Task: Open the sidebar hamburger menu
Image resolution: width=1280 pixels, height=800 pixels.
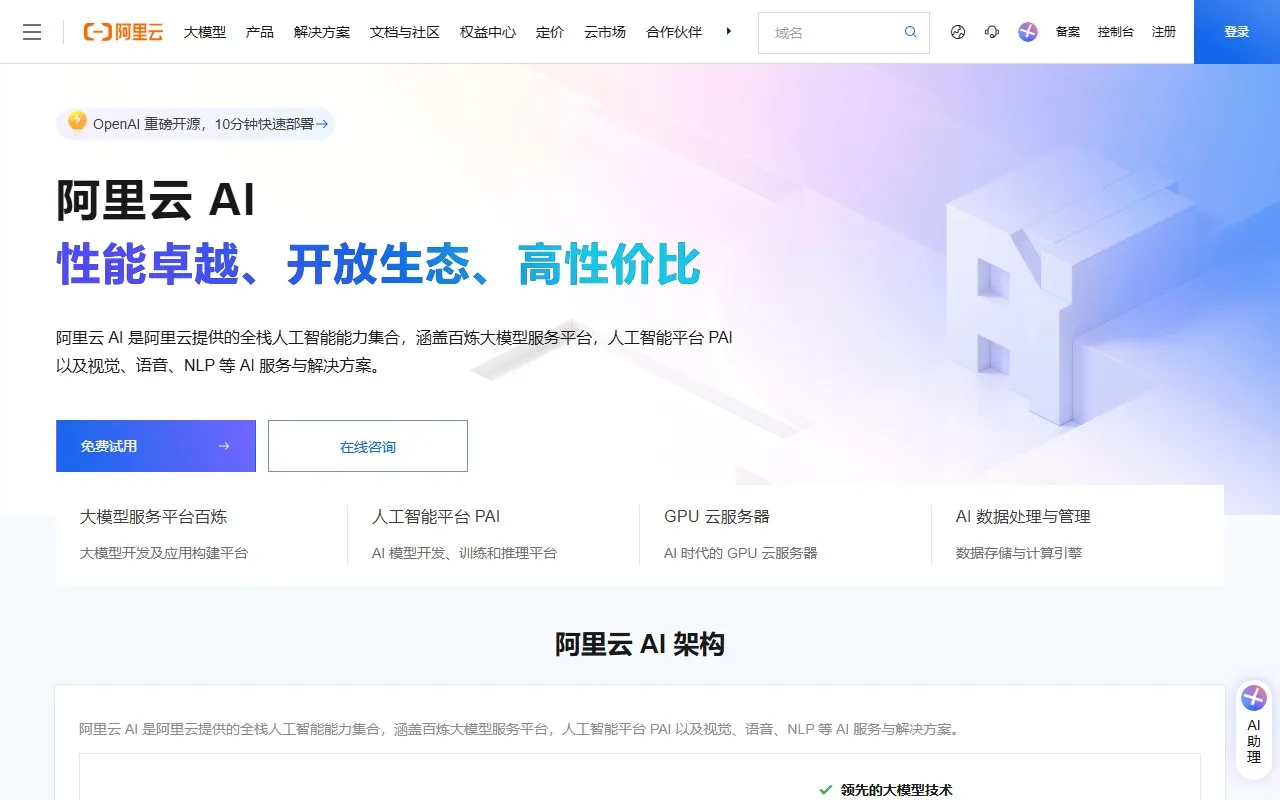Action: coord(32,31)
